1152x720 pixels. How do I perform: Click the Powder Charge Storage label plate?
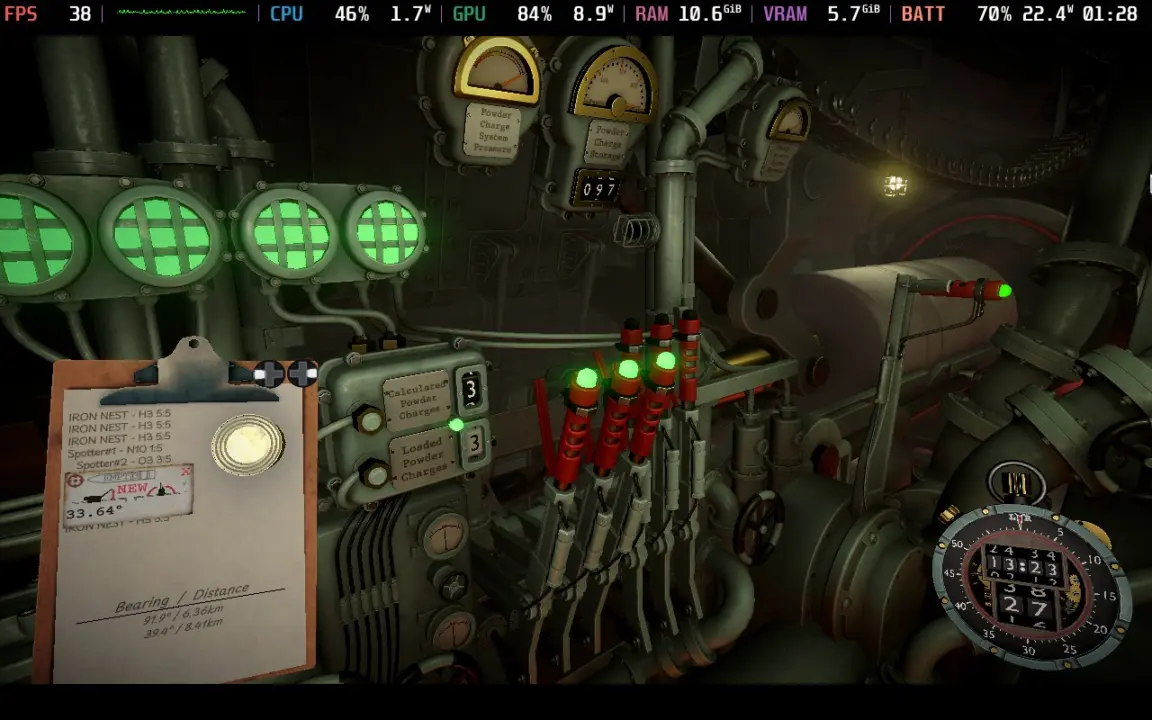tap(607, 143)
